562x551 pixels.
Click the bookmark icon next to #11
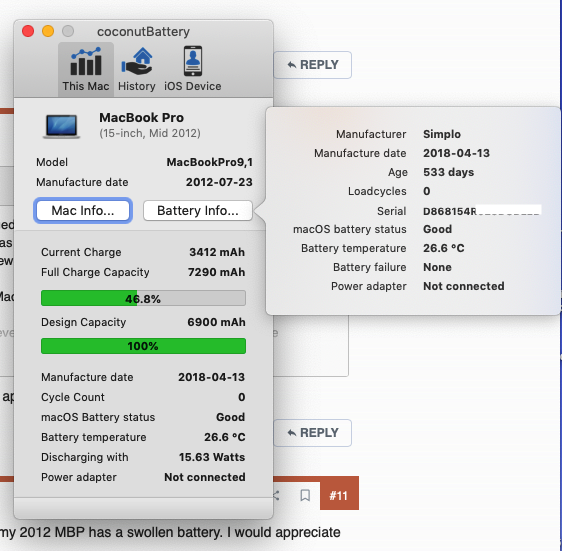305,495
